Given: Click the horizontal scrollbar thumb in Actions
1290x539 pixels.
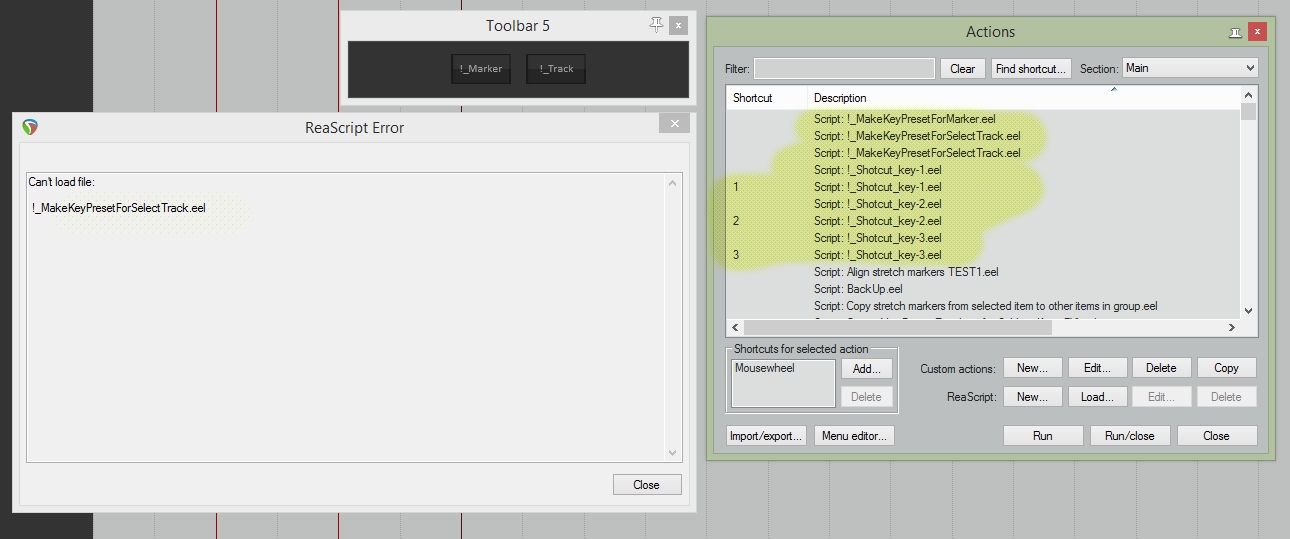Looking at the screenshot, I should click(897, 328).
